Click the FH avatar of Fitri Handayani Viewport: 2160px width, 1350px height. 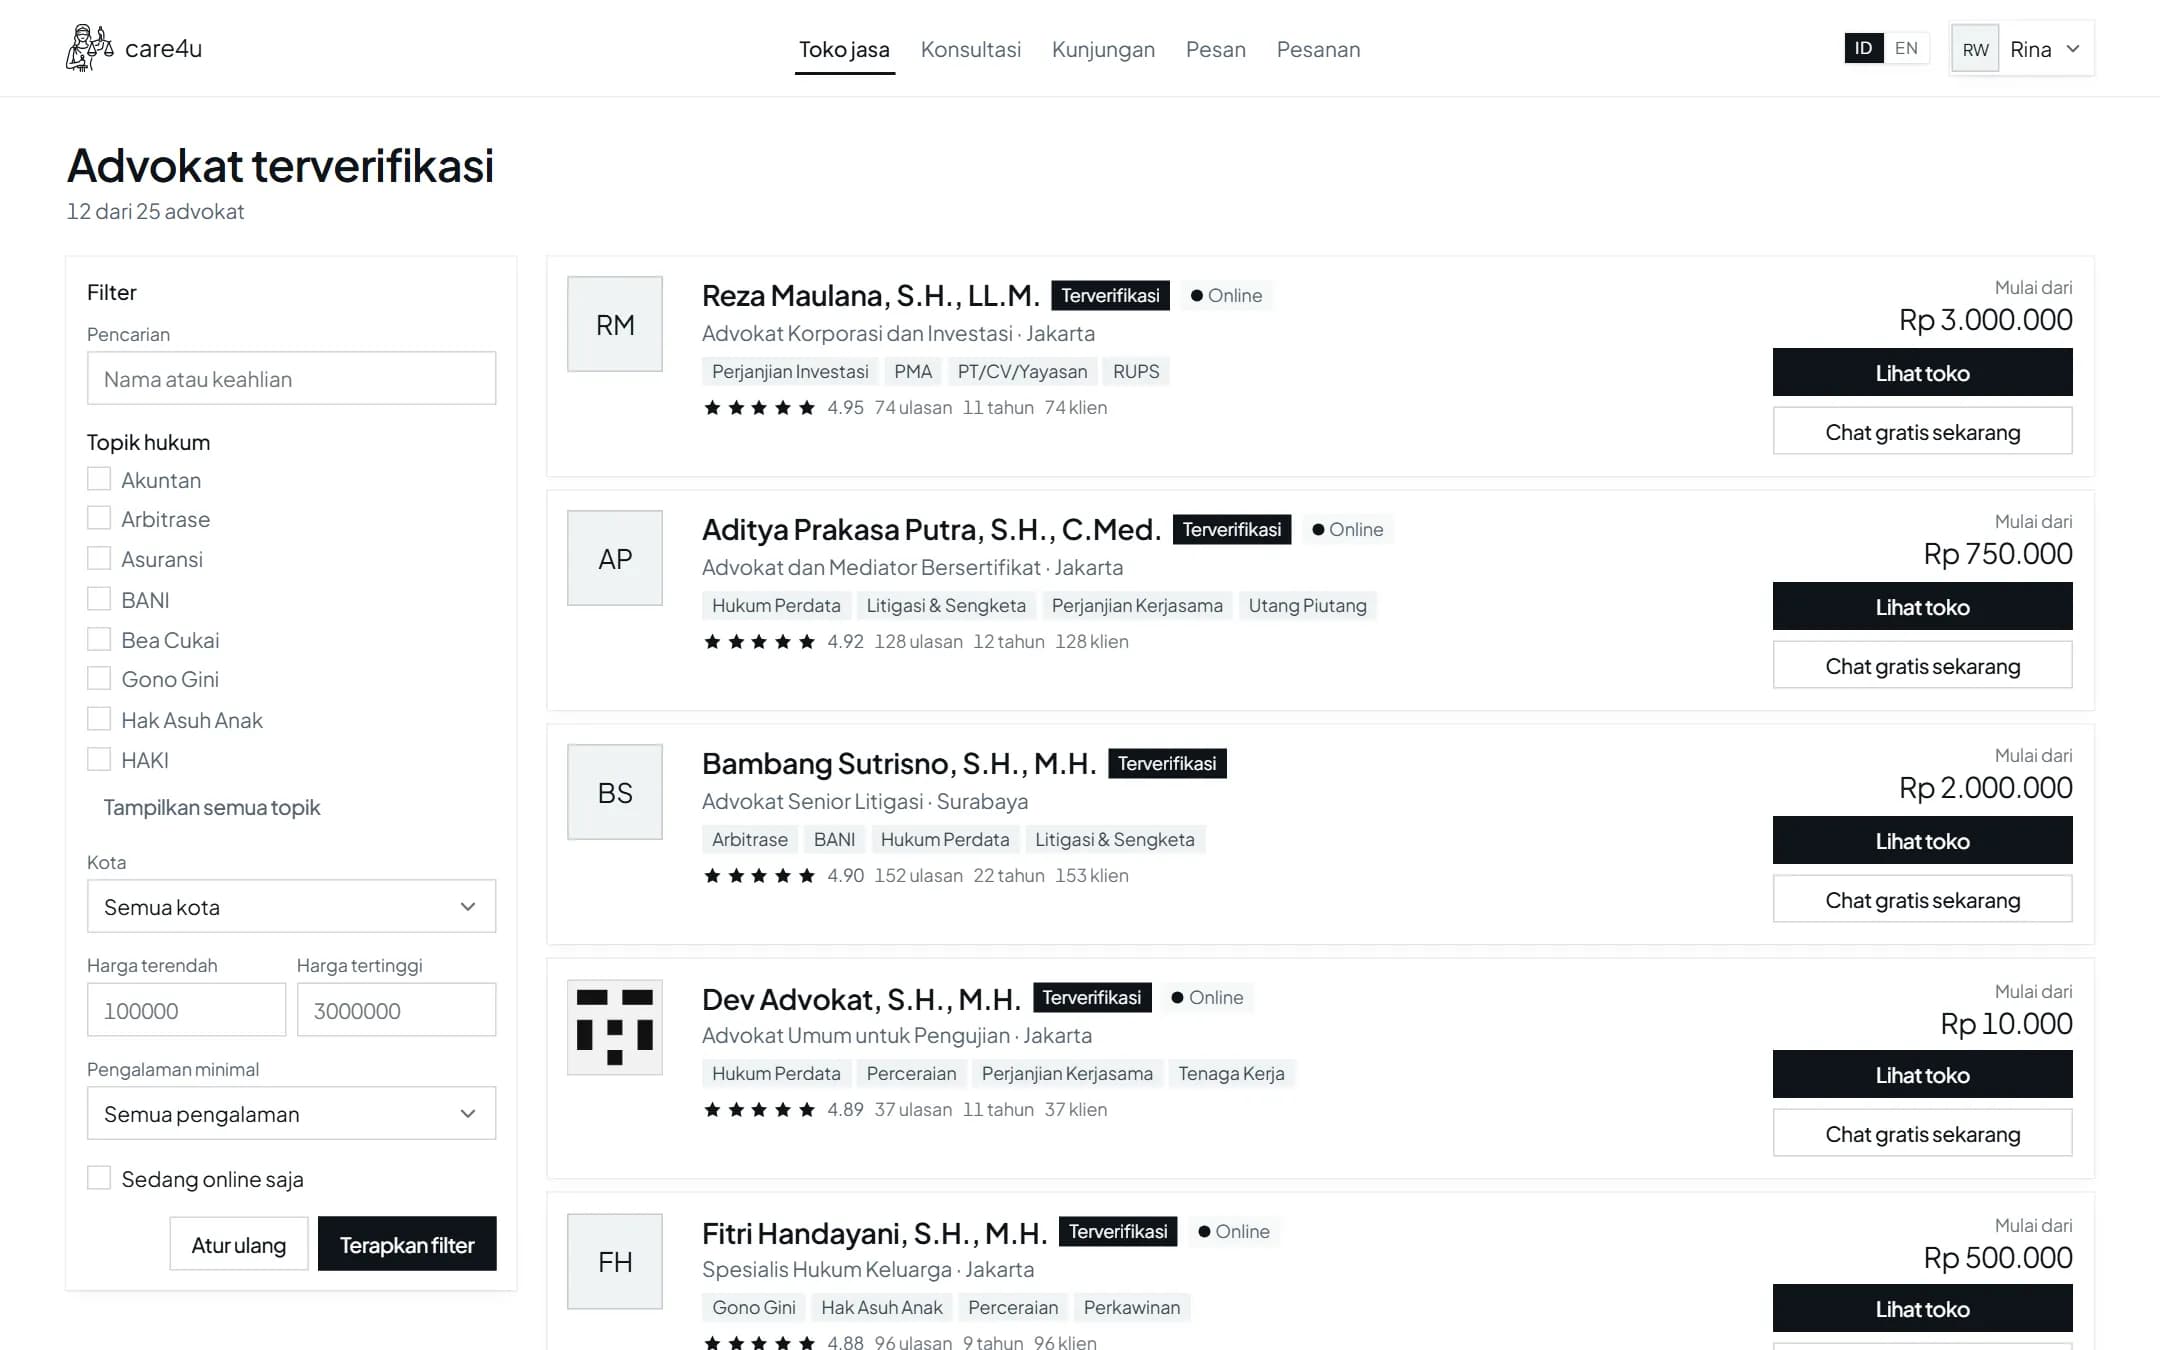(x=615, y=1262)
